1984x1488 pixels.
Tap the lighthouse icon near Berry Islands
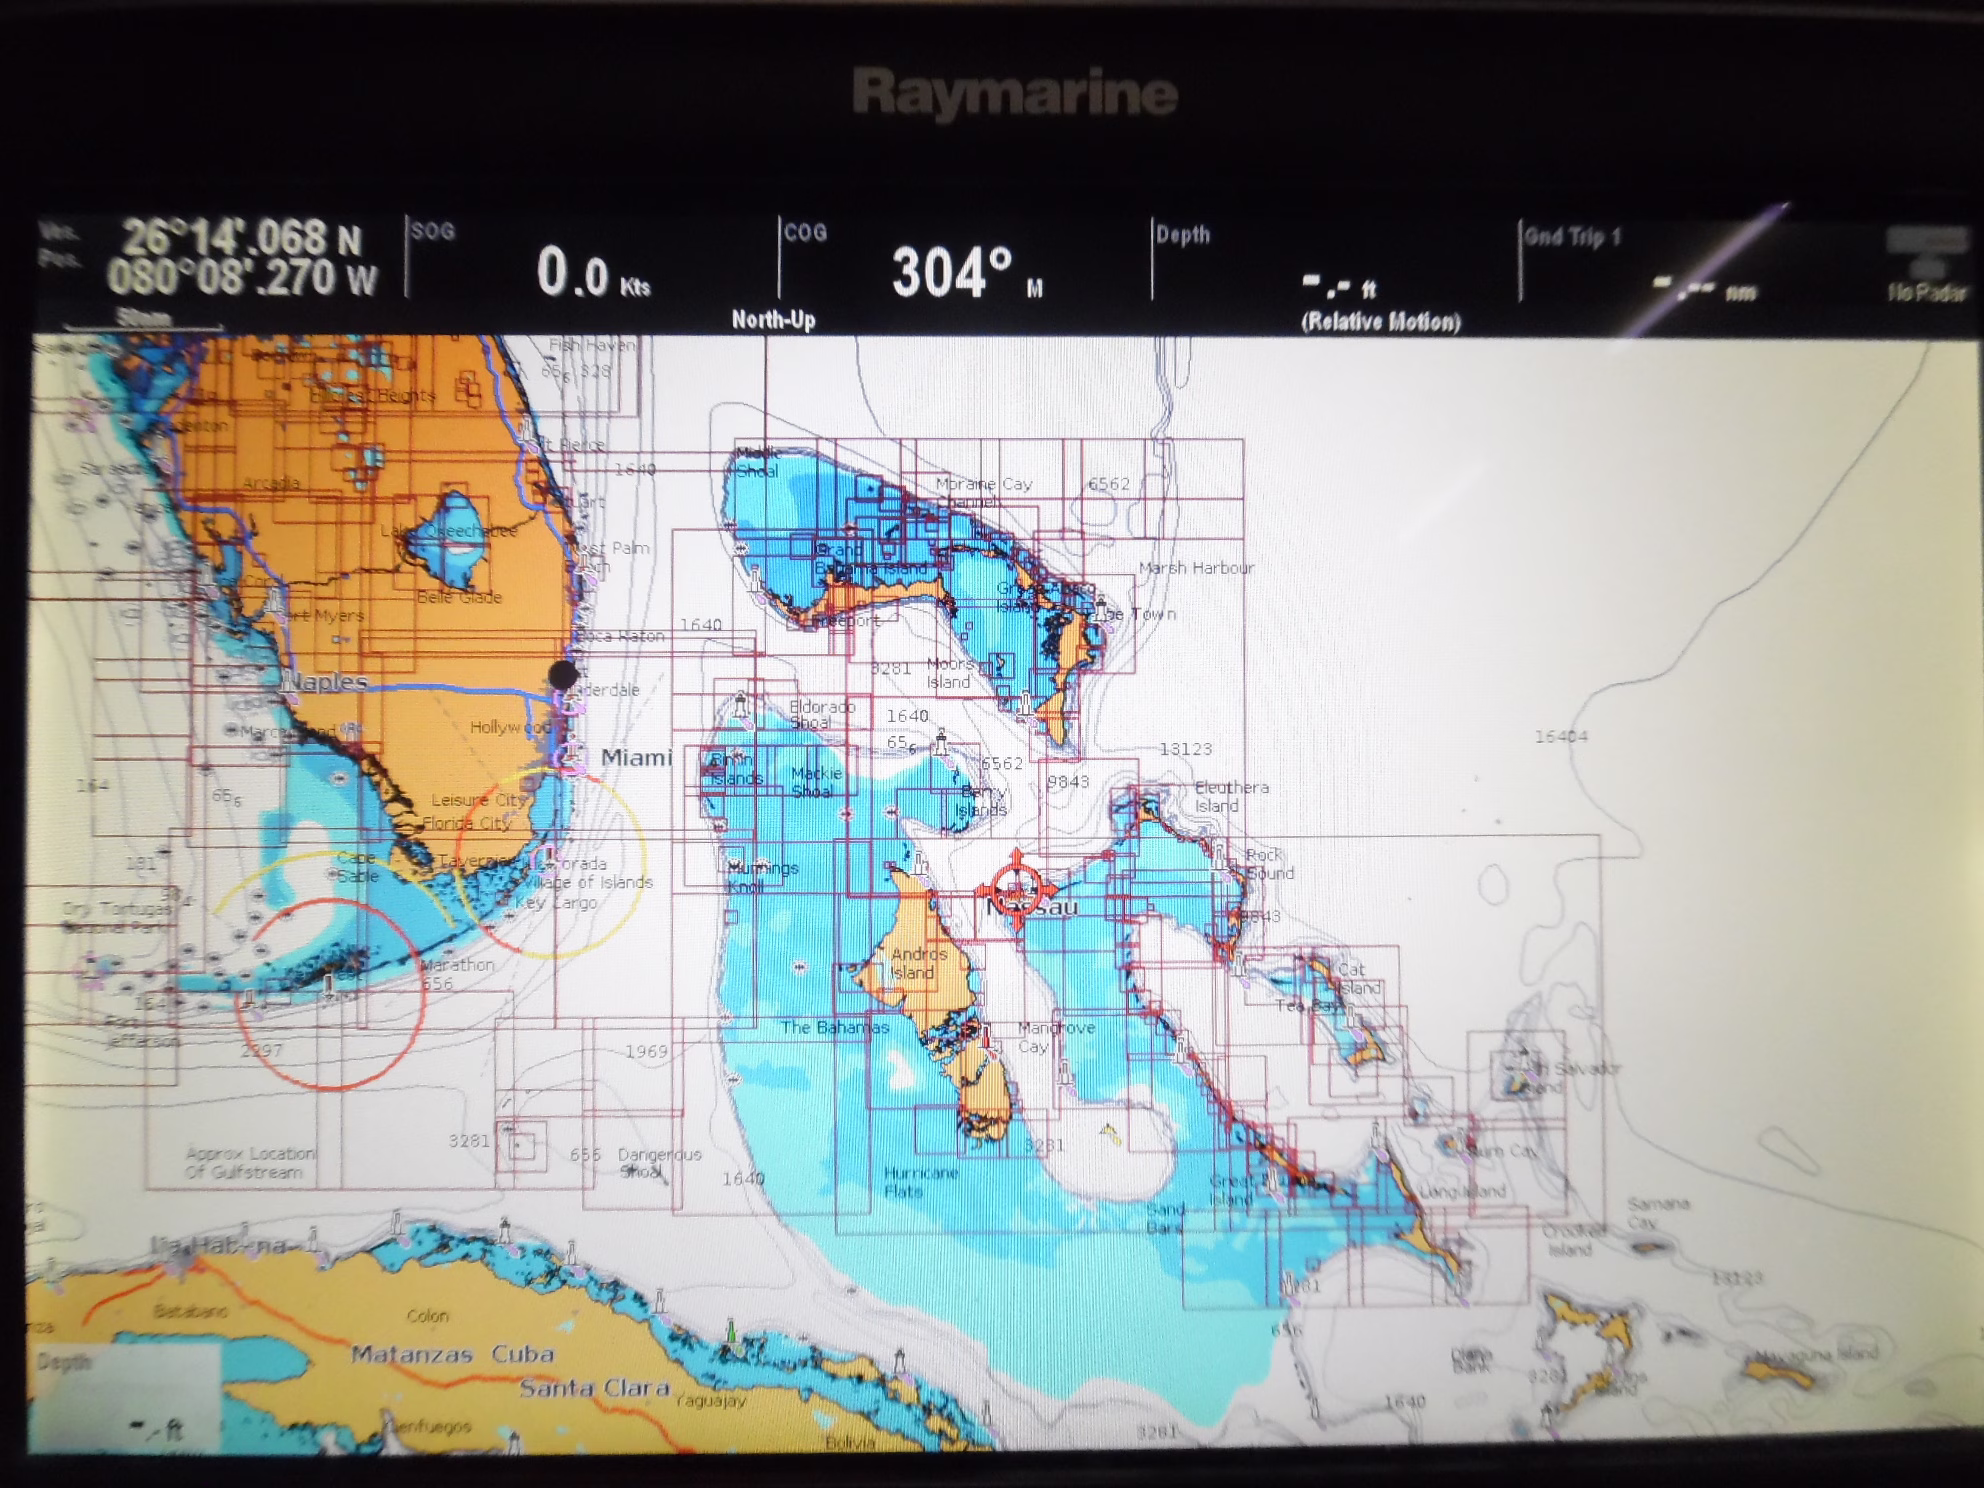pos(940,744)
